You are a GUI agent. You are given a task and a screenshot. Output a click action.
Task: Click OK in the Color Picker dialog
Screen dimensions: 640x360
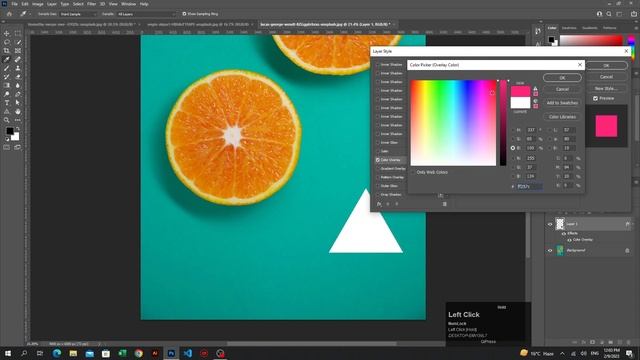tap(562, 78)
